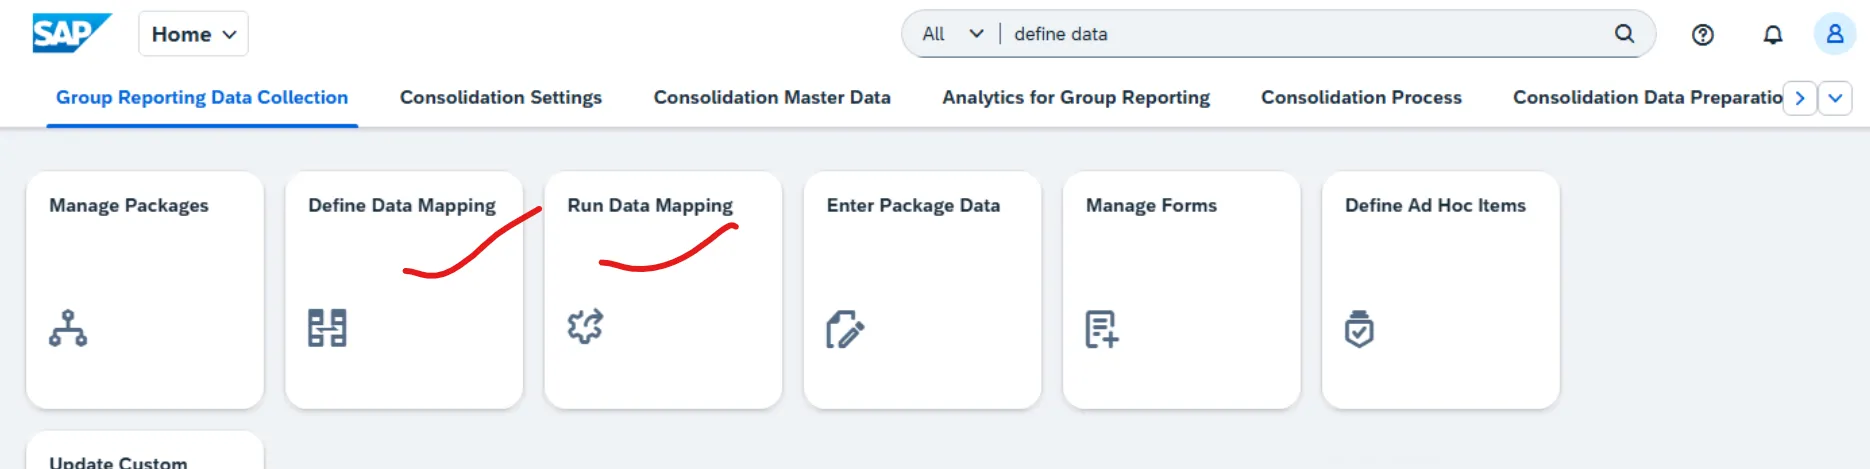Click the Manage Packages hierarchy icon
The height and width of the screenshot is (469, 1870).
pyautogui.click(x=68, y=328)
